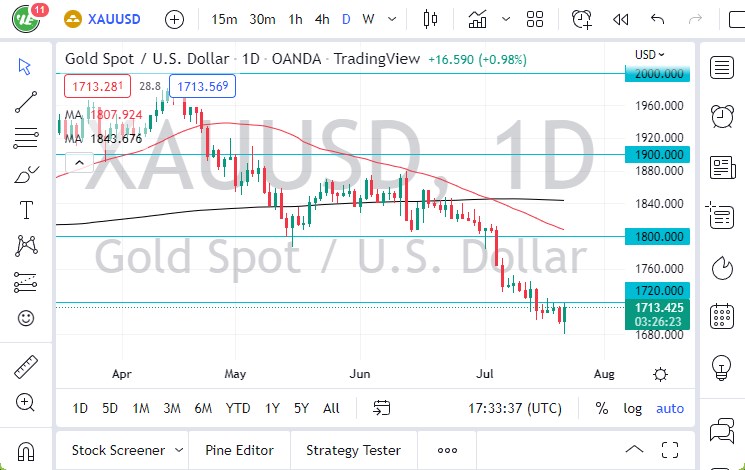This screenshot has width=745, height=470.
Task: Toggle percent scale mode
Action: point(602,408)
